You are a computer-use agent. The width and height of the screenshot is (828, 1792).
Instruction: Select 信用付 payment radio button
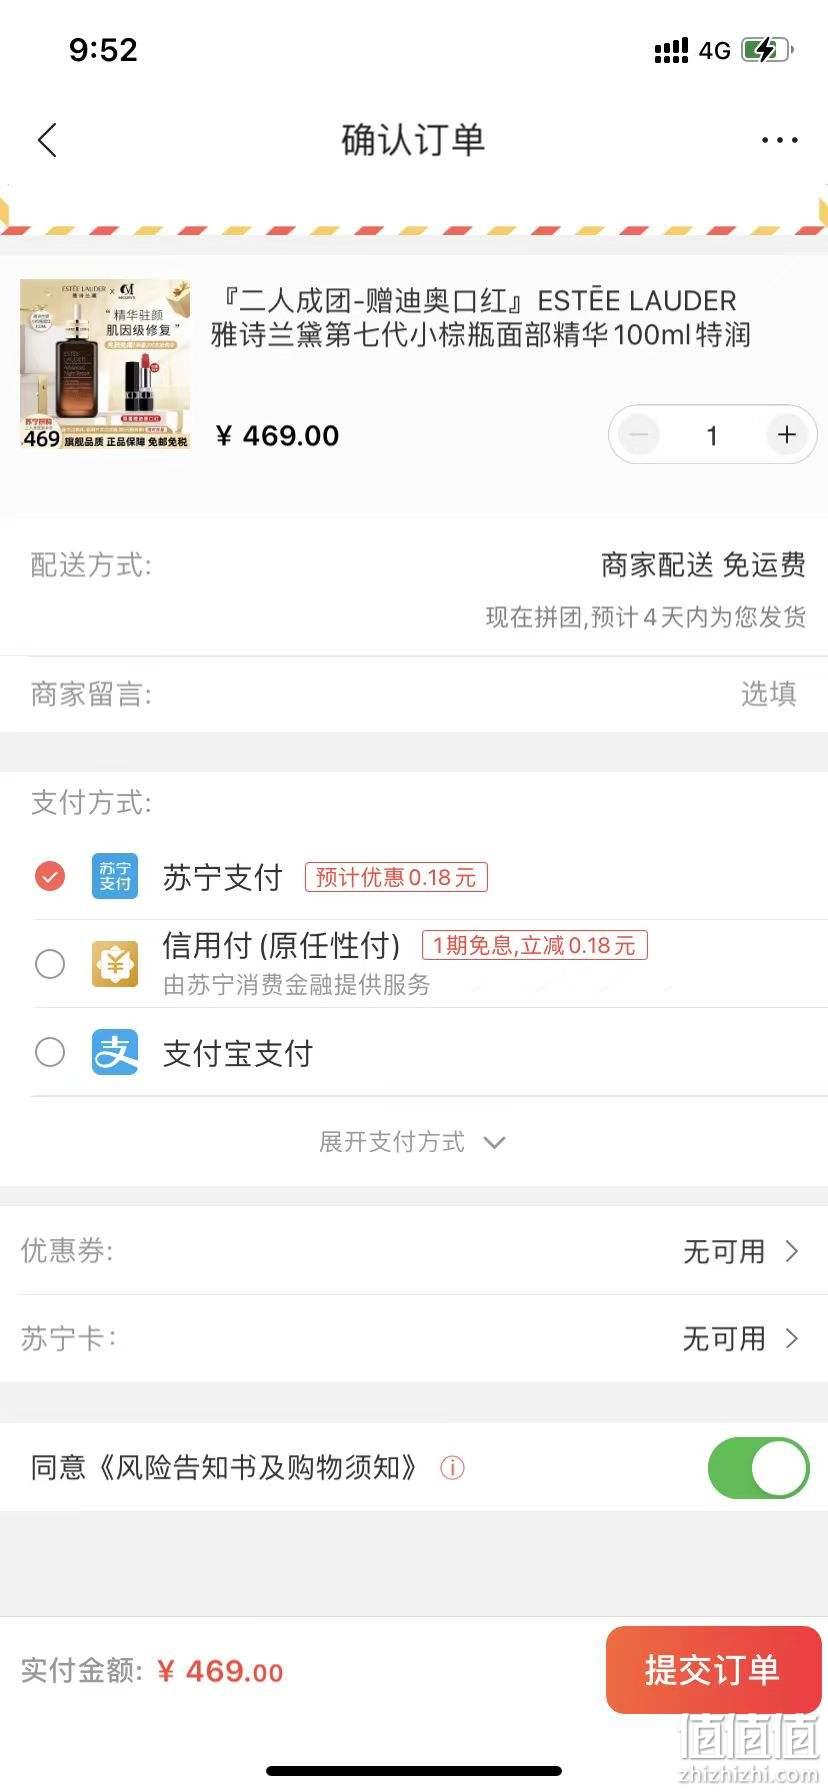50,964
